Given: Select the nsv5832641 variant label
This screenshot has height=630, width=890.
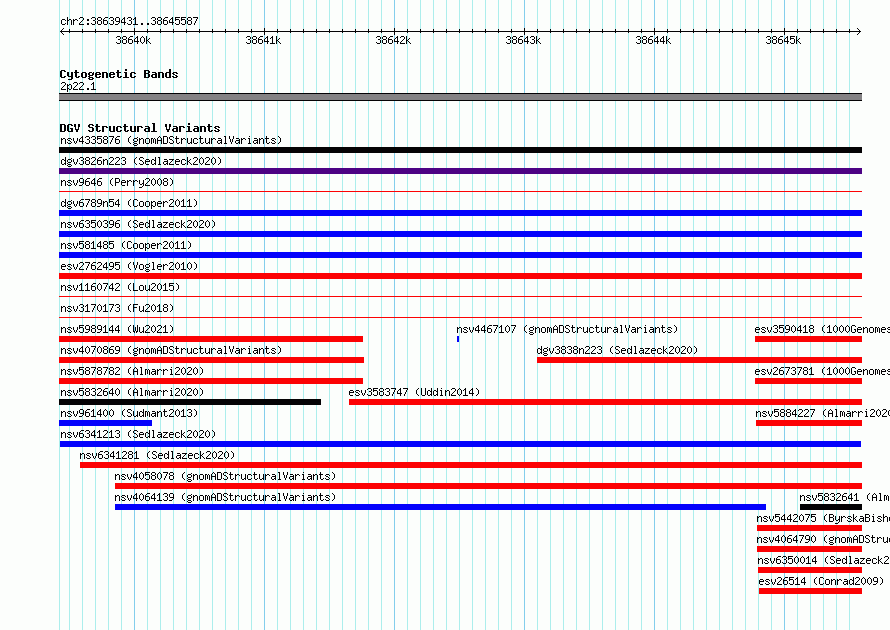Looking at the screenshot, I should tap(845, 497).
